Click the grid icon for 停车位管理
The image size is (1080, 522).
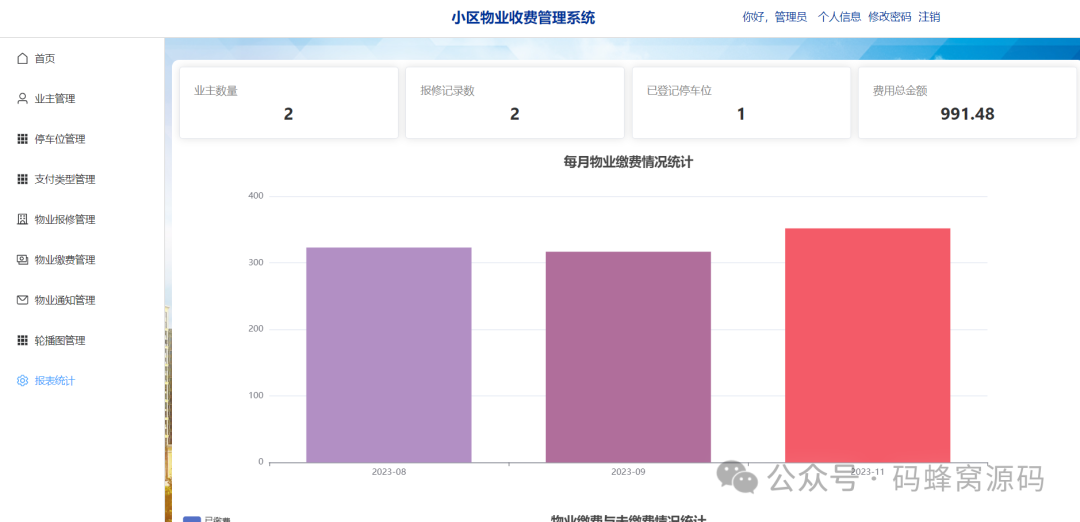(x=22, y=139)
